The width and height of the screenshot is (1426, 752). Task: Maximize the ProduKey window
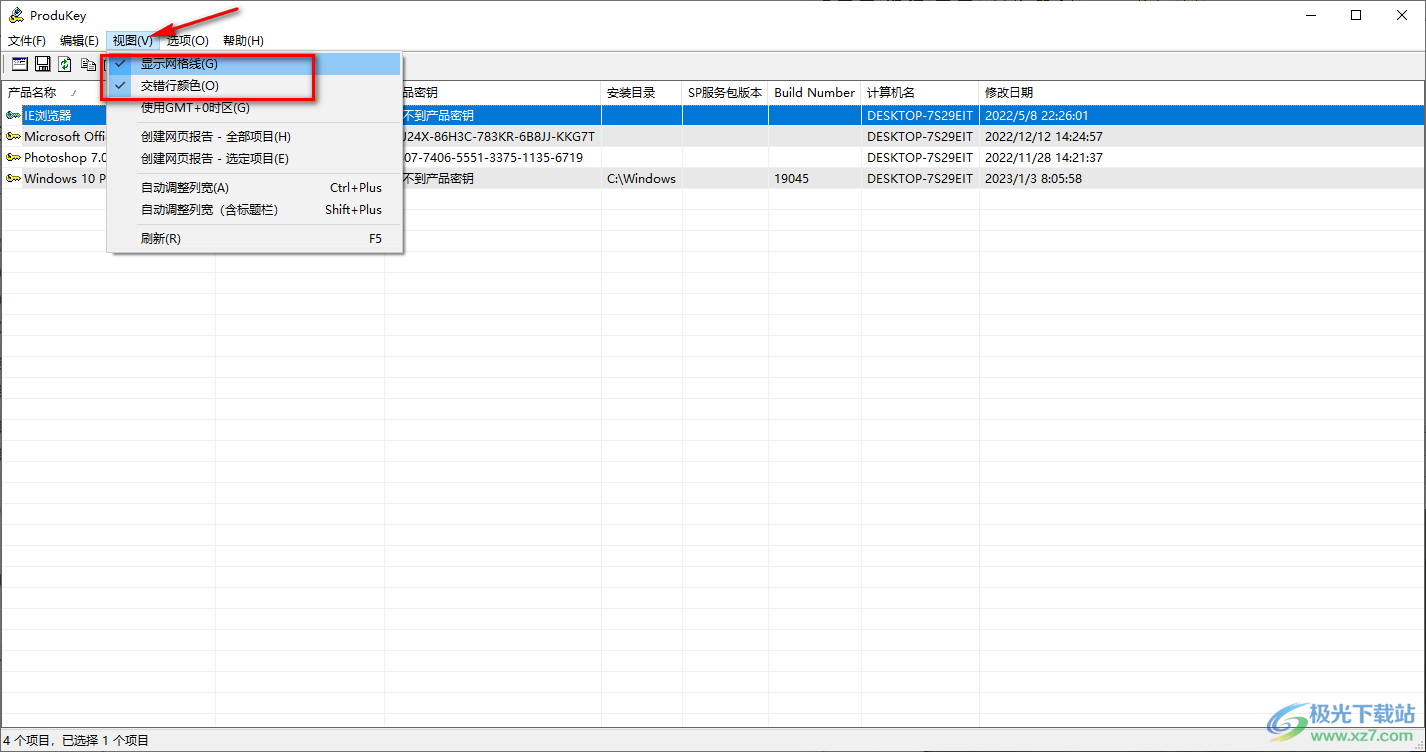coord(1356,15)
